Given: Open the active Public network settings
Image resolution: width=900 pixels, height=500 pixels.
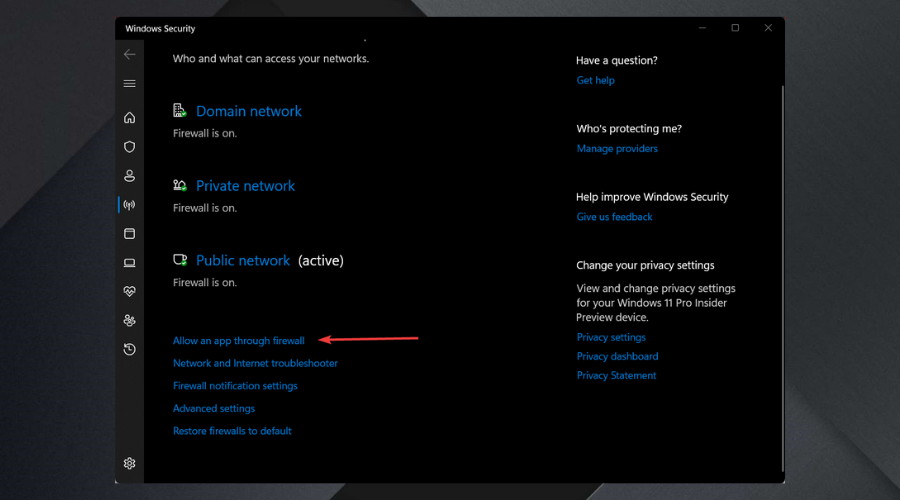Looking at the screenshot, I should (x=243, y=261).
